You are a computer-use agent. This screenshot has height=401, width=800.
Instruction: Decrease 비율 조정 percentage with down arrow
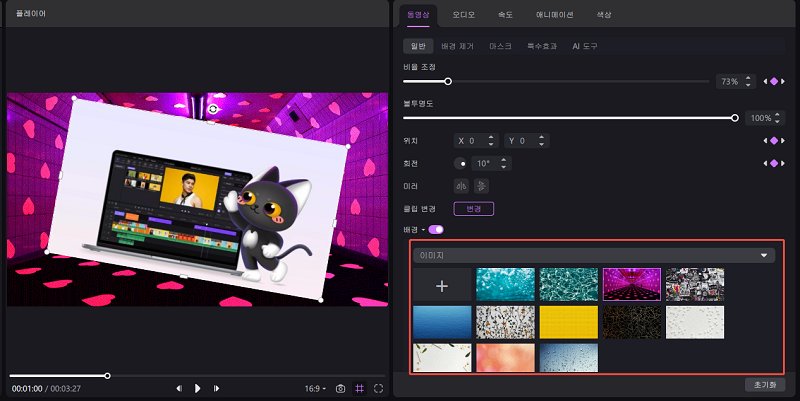tap(748, 85)
